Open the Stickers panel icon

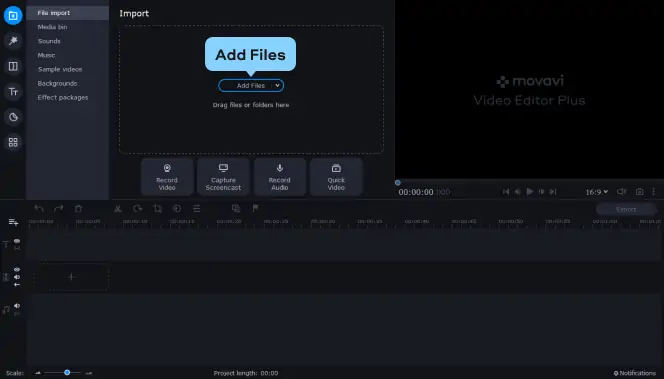(x=13, y=117)
